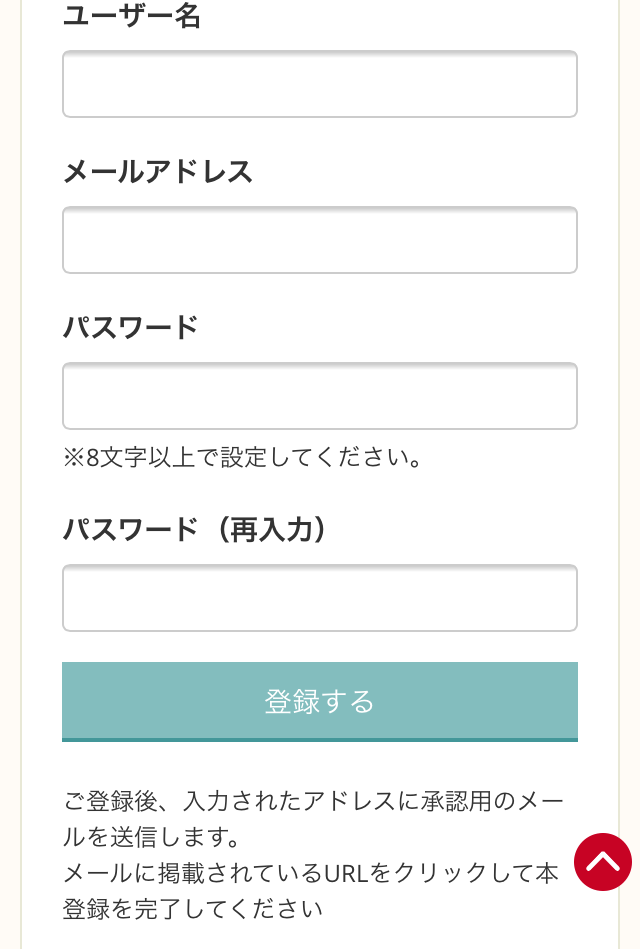Focus the ユーザー名 text field
Screen dimensions: 640x949
tap(320, 84)
